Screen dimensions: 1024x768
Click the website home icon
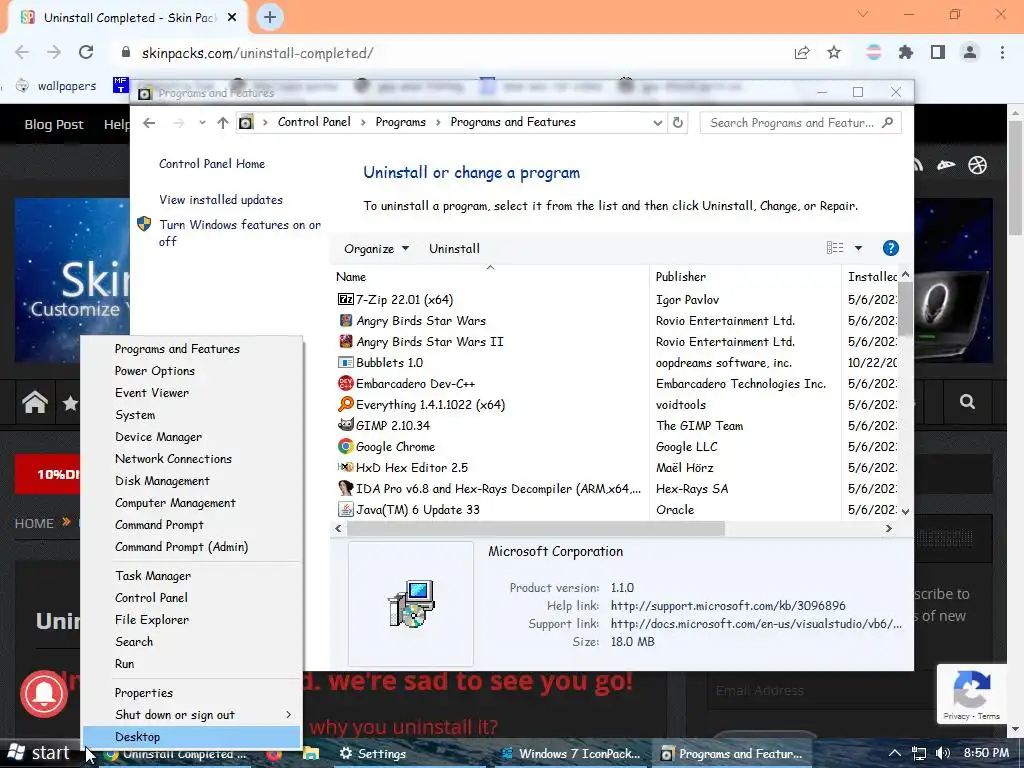click(x=35, y=402)
